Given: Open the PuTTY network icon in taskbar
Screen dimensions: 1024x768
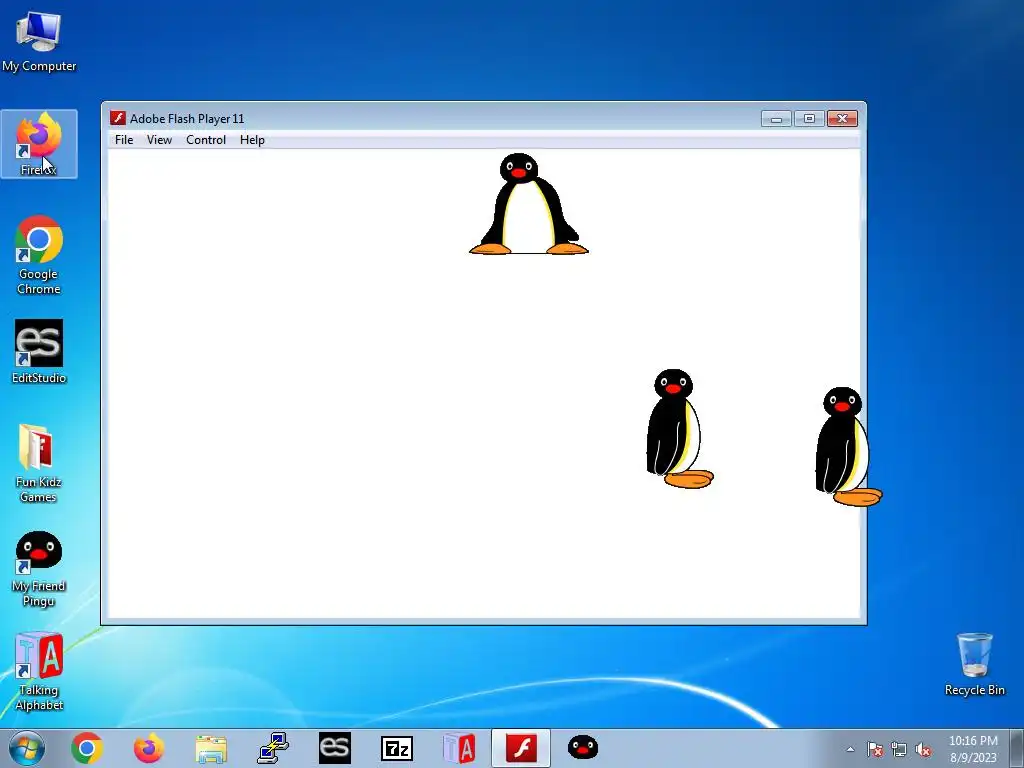Looking at the screenshot, I should tap(273, 748).
